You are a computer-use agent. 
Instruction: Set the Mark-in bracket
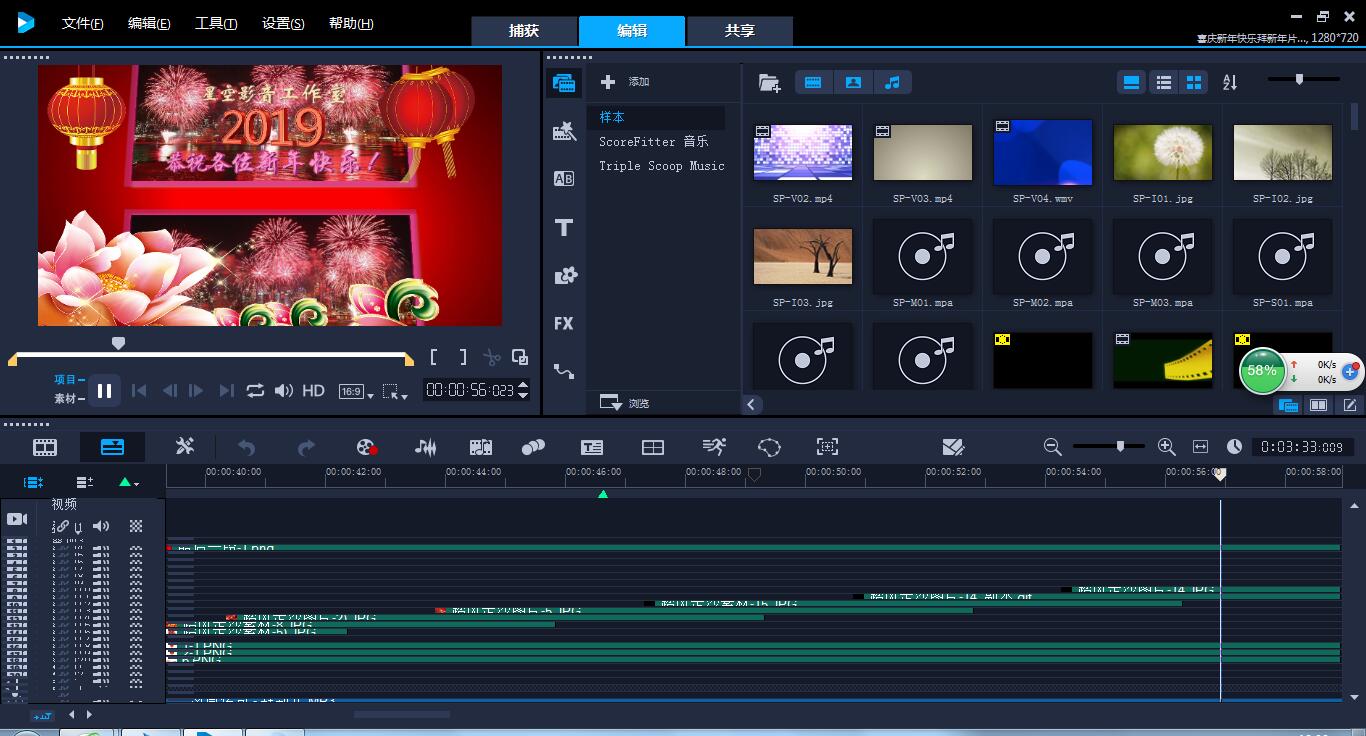pyautogui.click(x=434, y=357)
